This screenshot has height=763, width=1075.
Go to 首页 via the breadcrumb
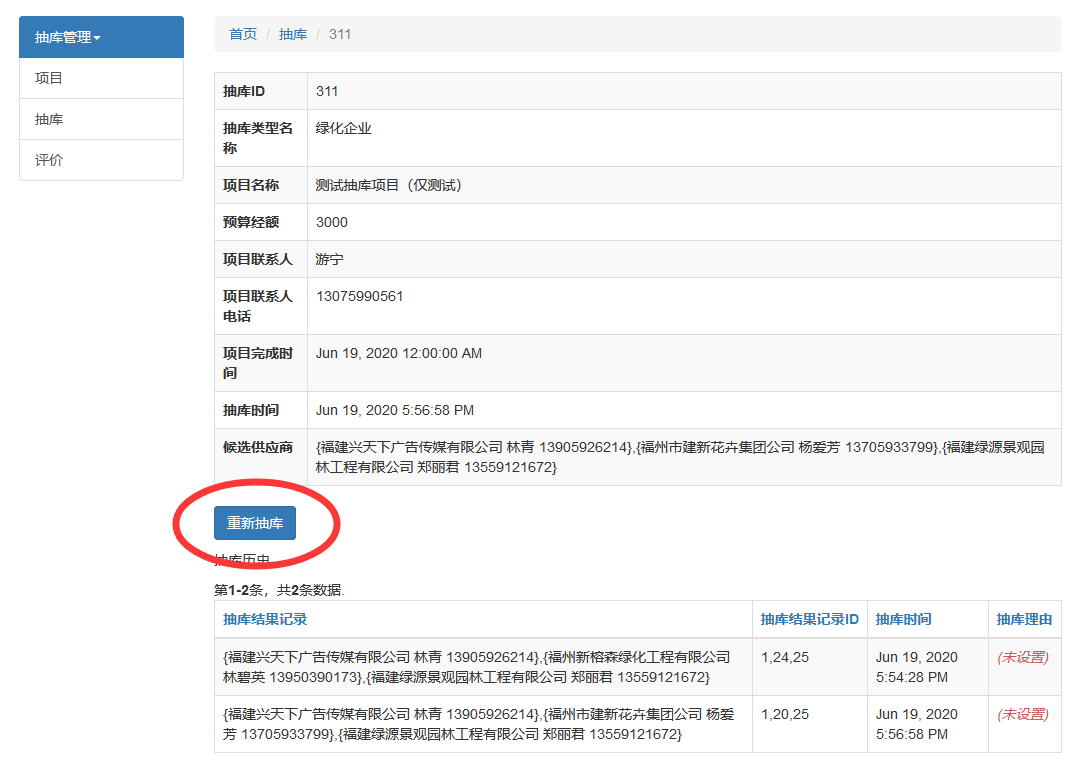(243, 34)
